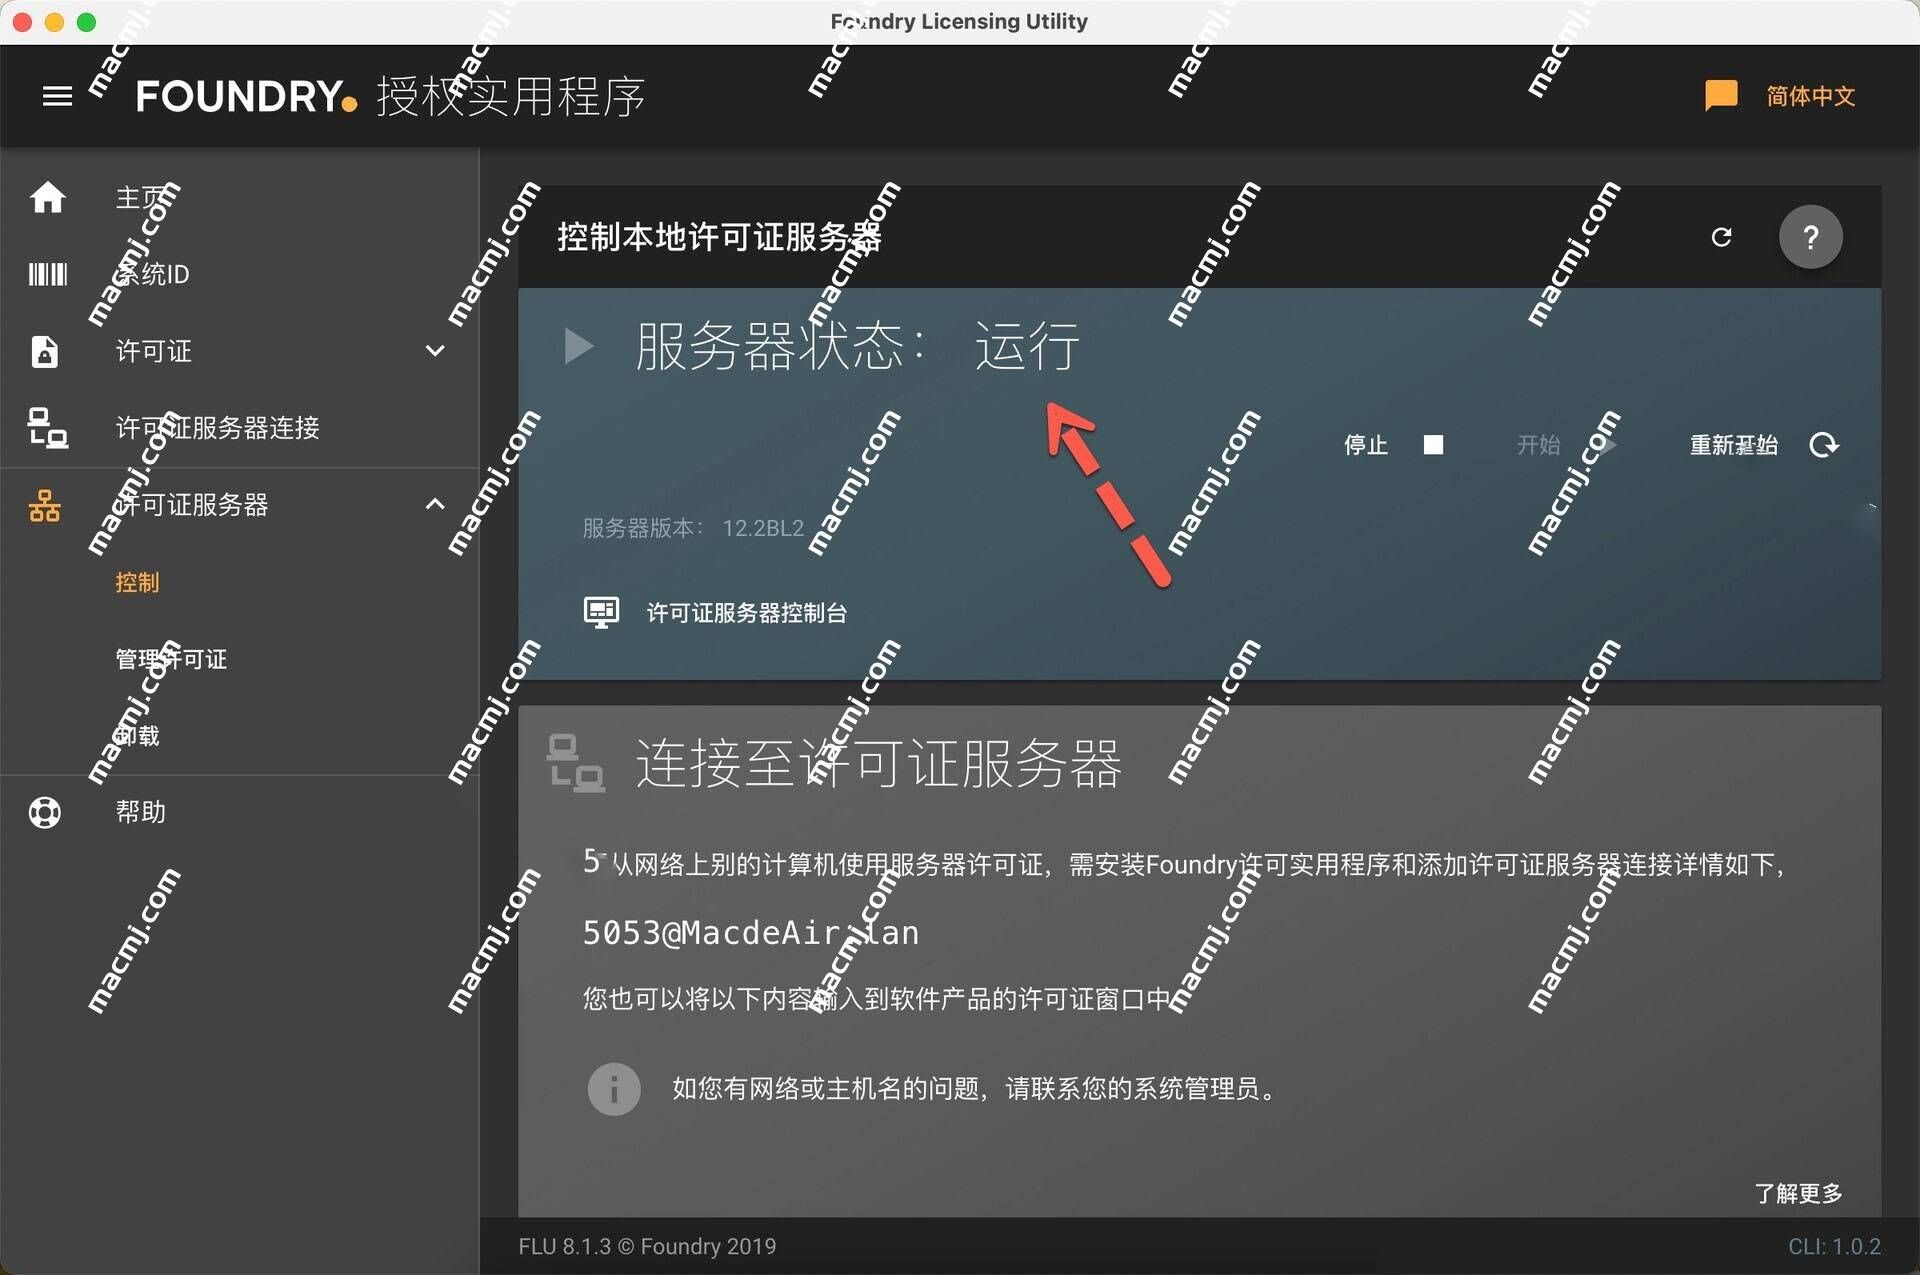The width and height of the screenshot is (1920, 1275).
Task: Click the 了解更多 learn more link
Action: tap(1798, 1193)
